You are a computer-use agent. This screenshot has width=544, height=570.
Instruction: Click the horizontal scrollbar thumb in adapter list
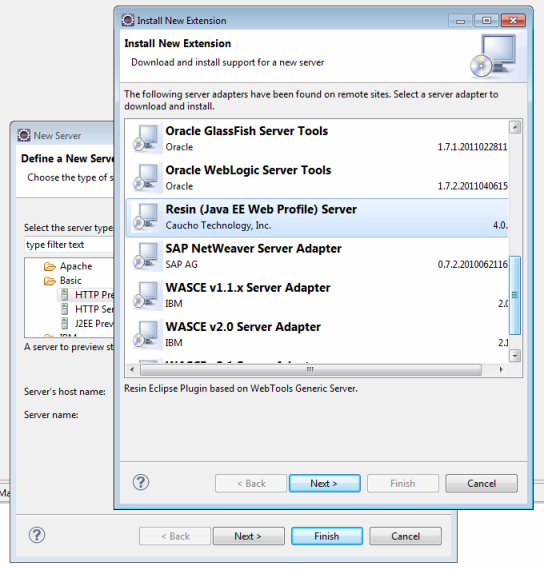tap(311, 370)
